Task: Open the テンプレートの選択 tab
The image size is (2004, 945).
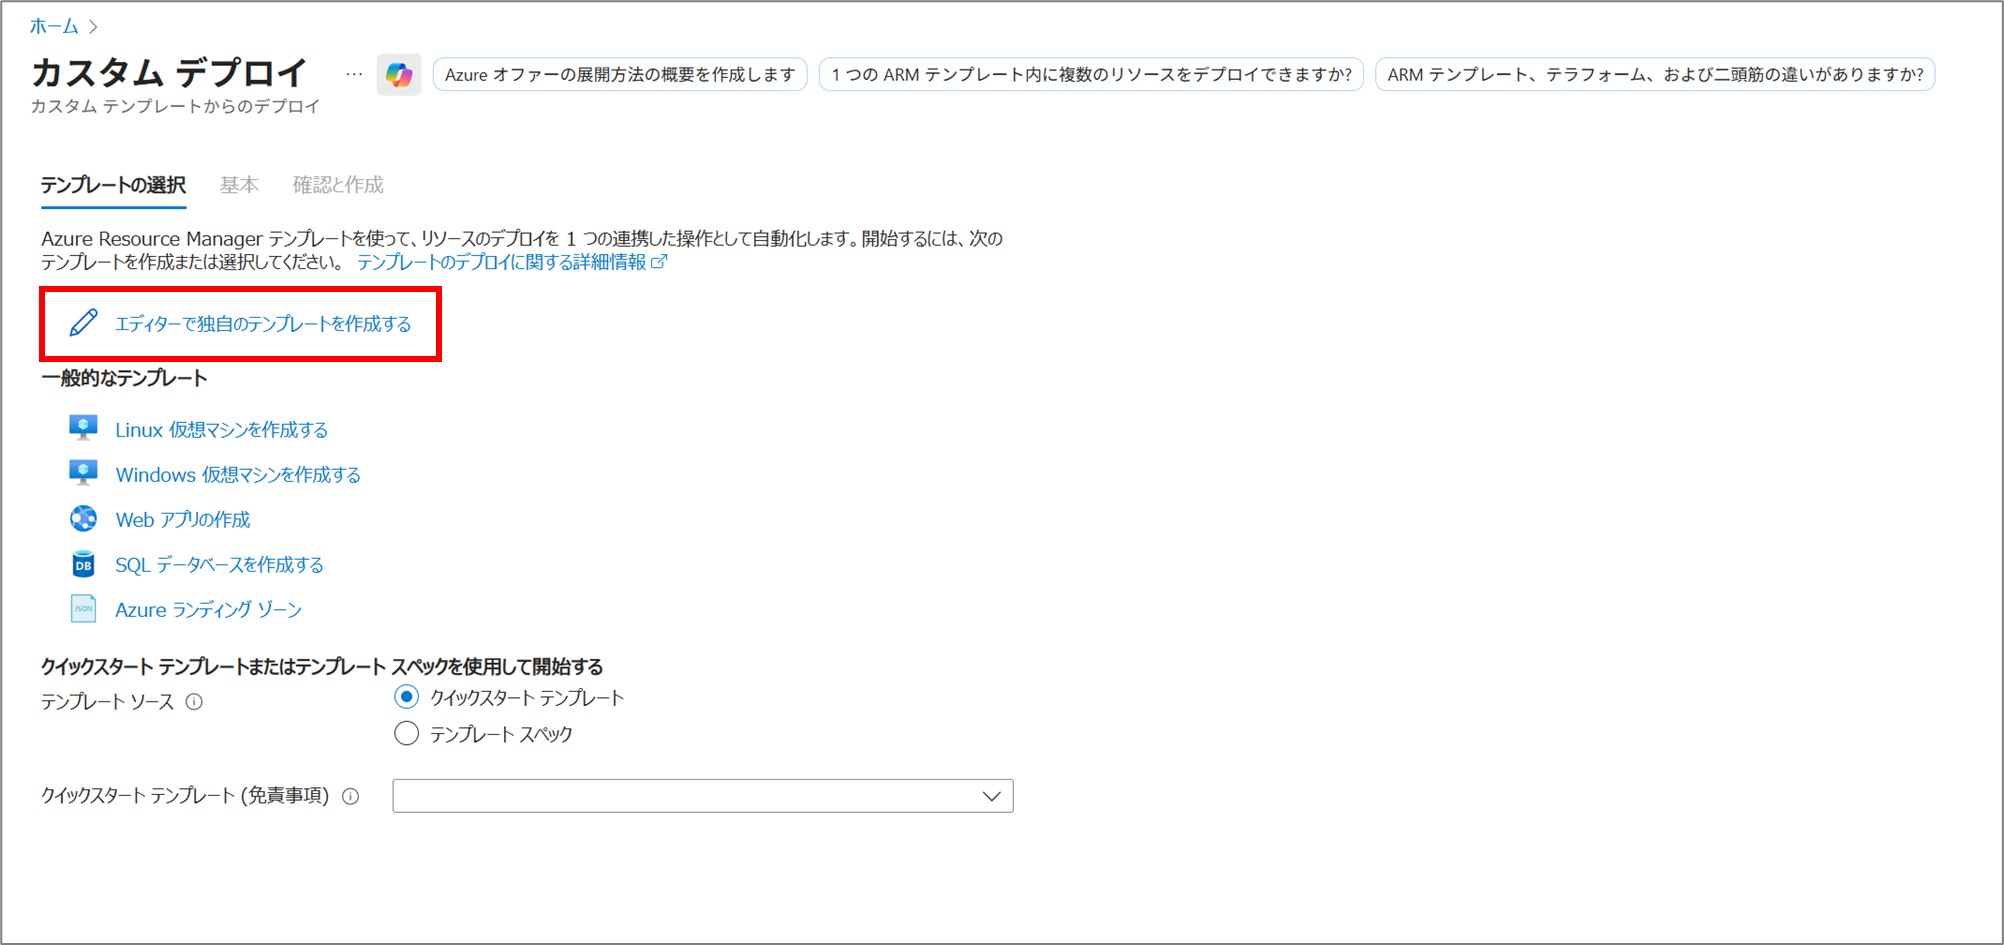Action: pos(113,185)
